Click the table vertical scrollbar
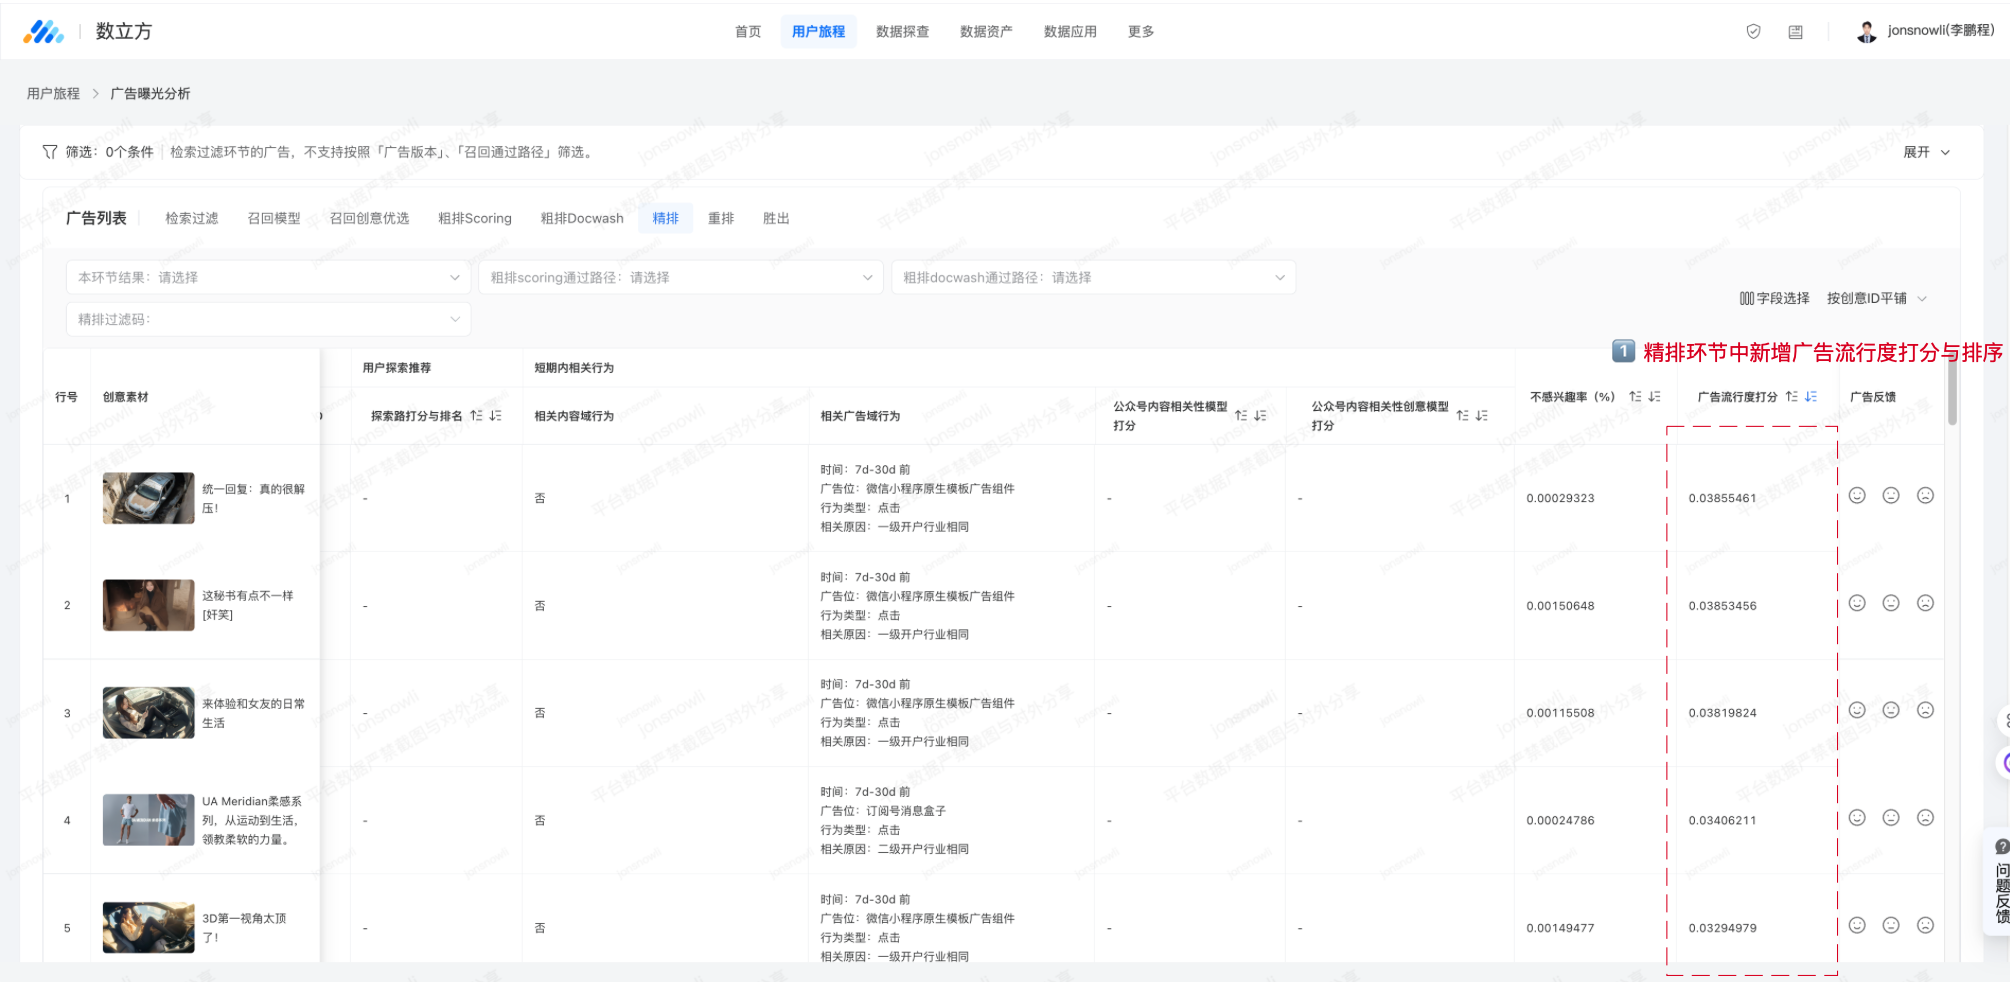This screenshot has width=2010, height=982. 1953,392
